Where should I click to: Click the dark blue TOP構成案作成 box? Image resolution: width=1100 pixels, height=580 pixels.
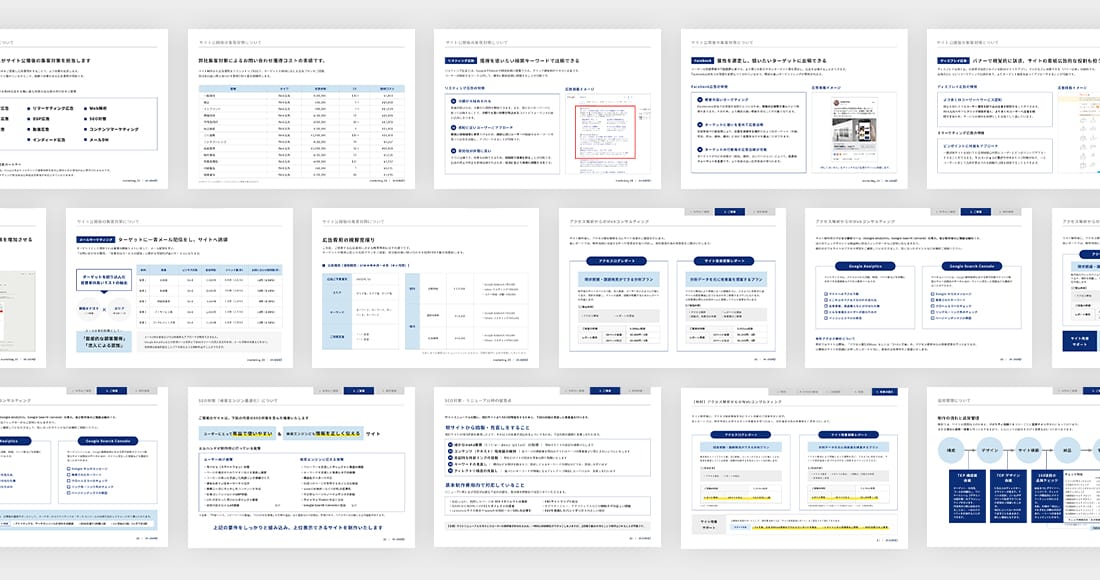click(x=967, y=496)
